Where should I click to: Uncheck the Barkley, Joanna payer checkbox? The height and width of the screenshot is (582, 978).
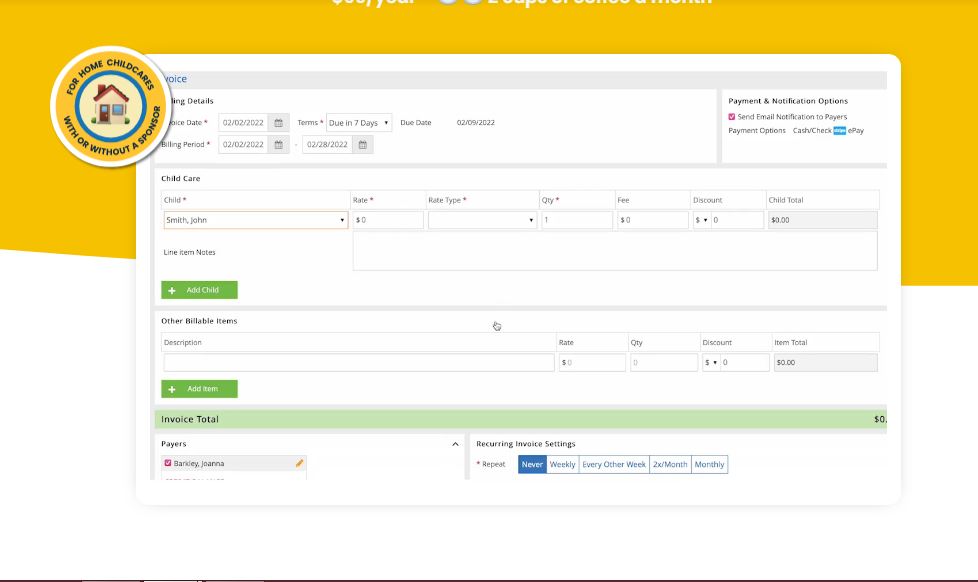[x=167, y=464]
